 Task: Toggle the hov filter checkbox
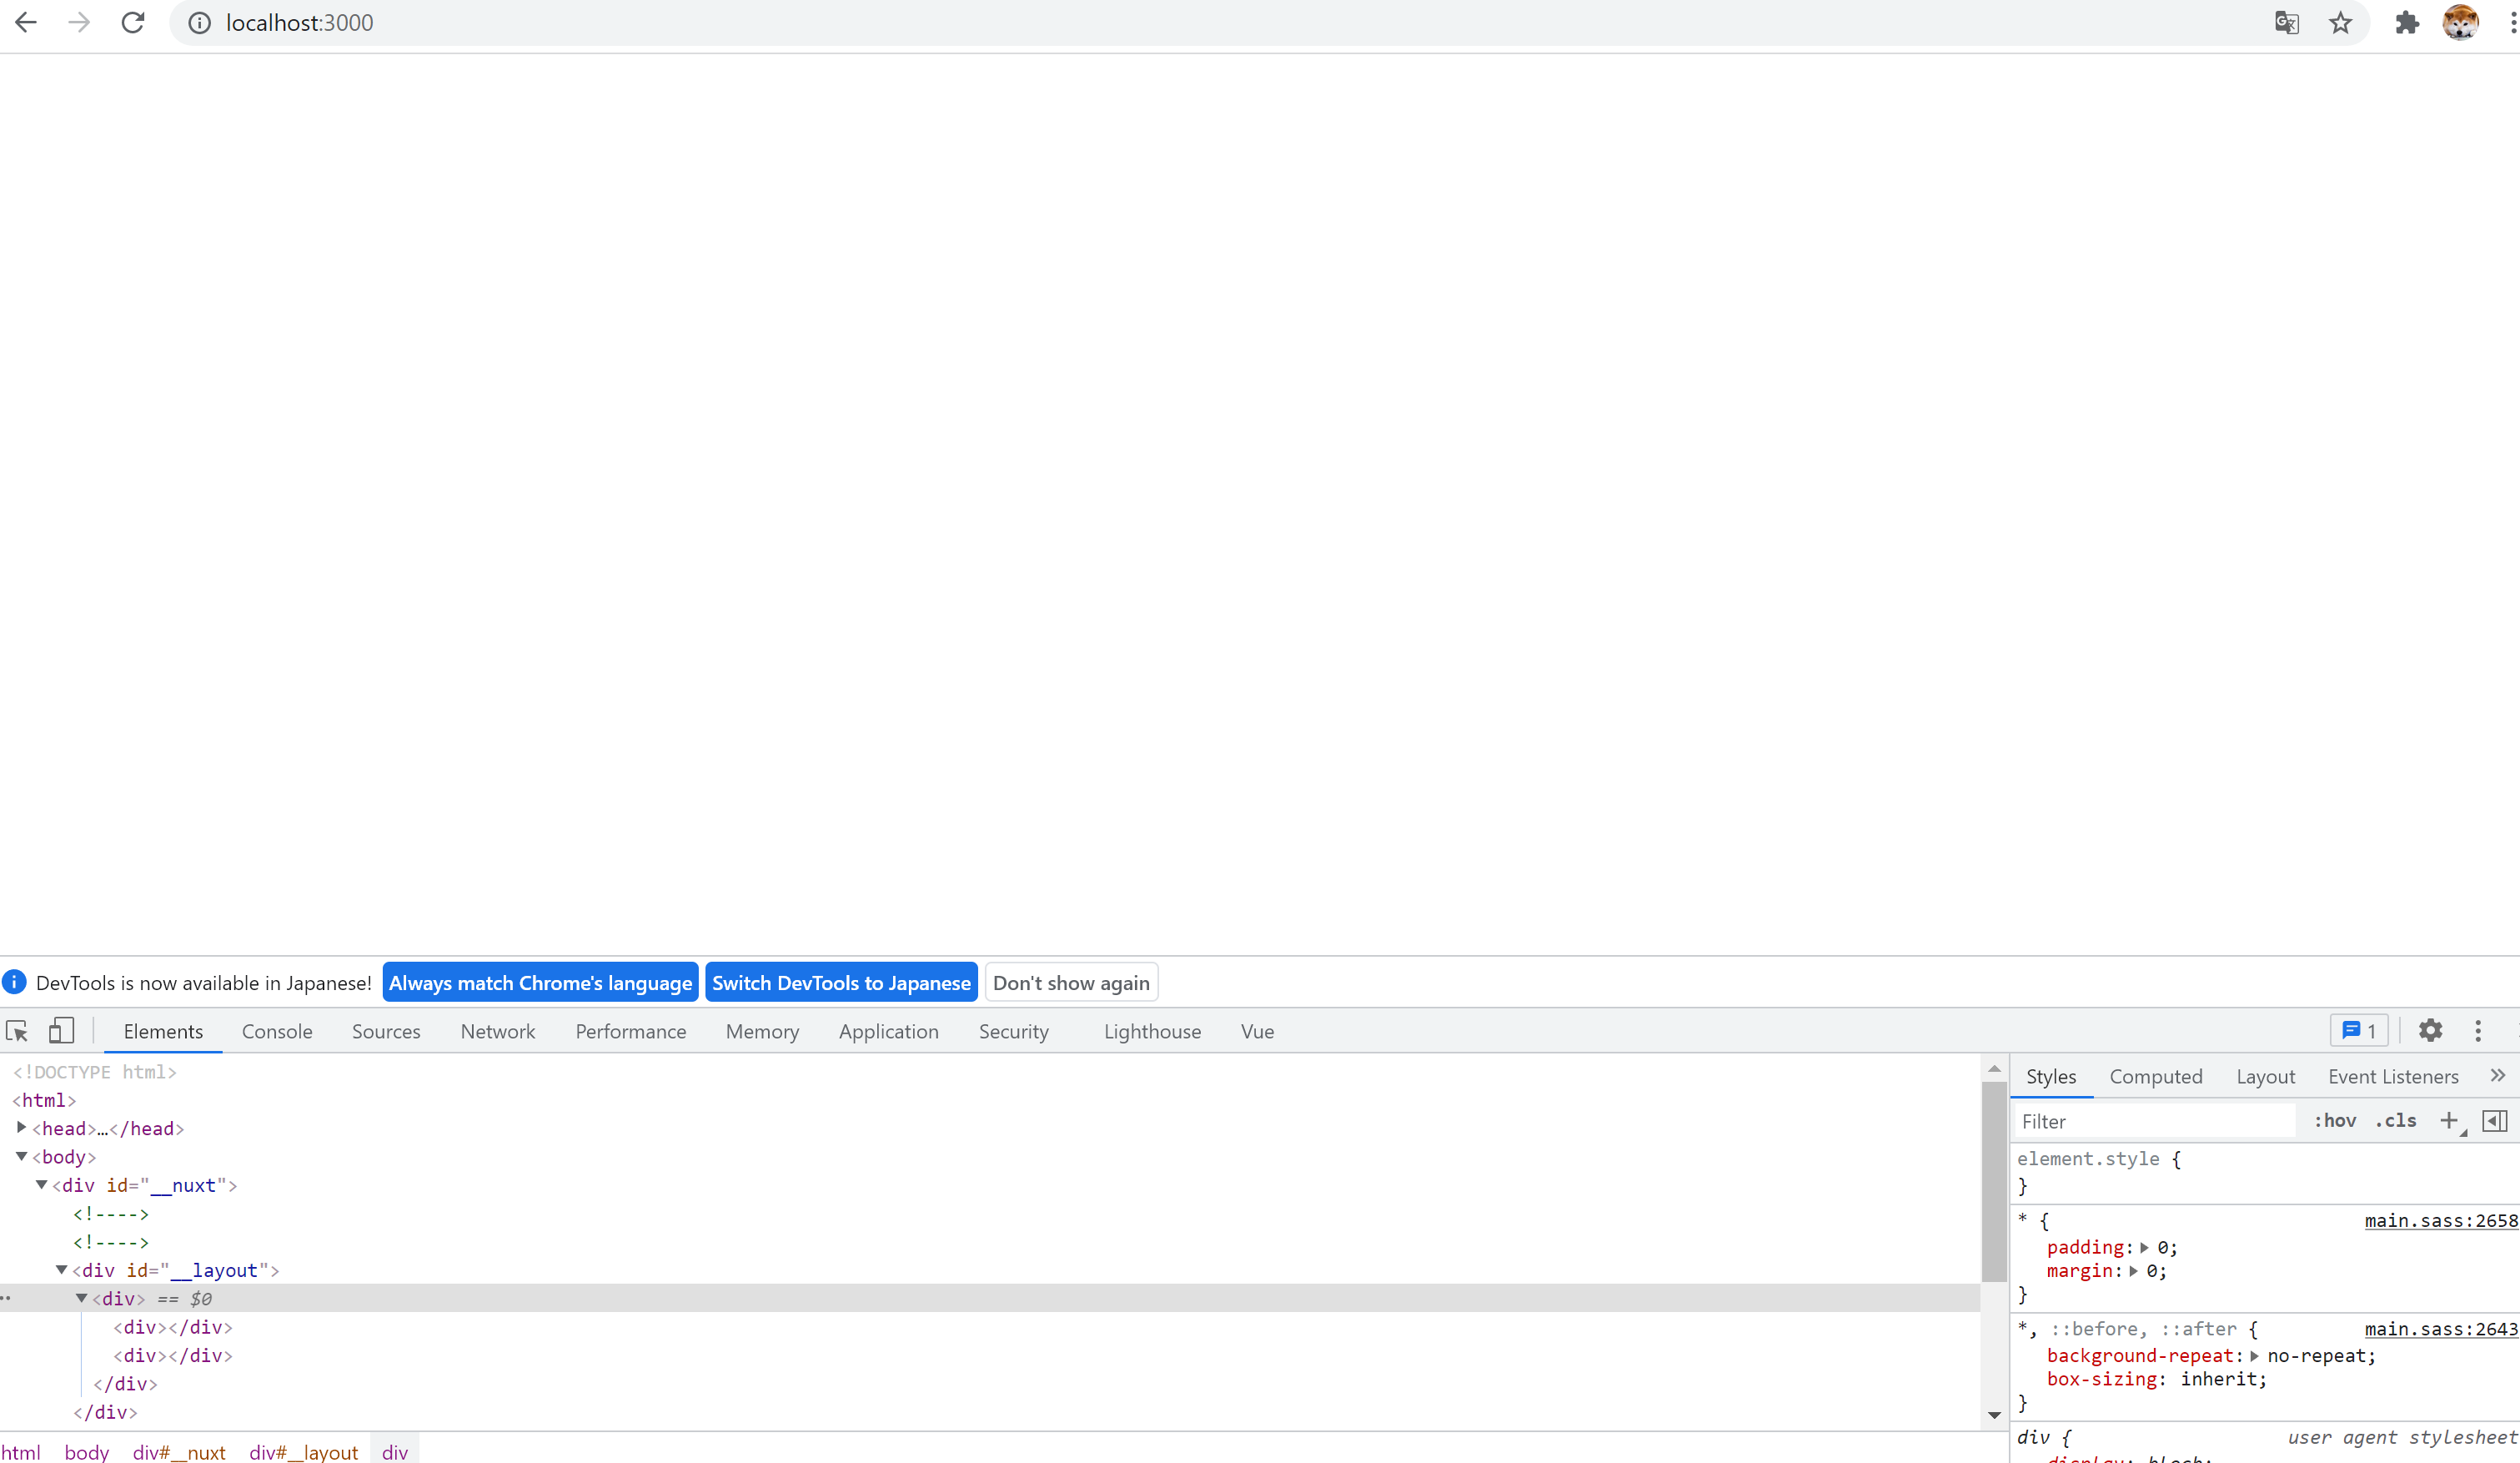(x=2334, y=1120)
